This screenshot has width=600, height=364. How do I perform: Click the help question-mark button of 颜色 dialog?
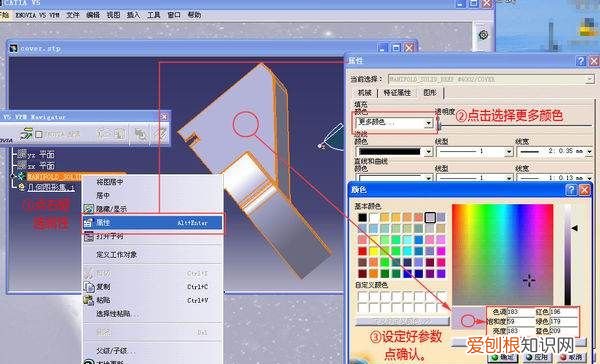pos(571,190)
